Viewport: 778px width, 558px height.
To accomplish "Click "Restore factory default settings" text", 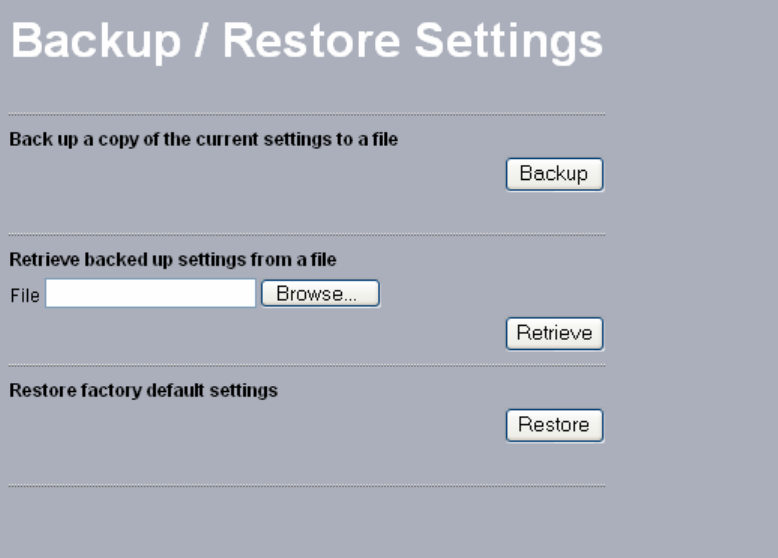I will 143,391.
